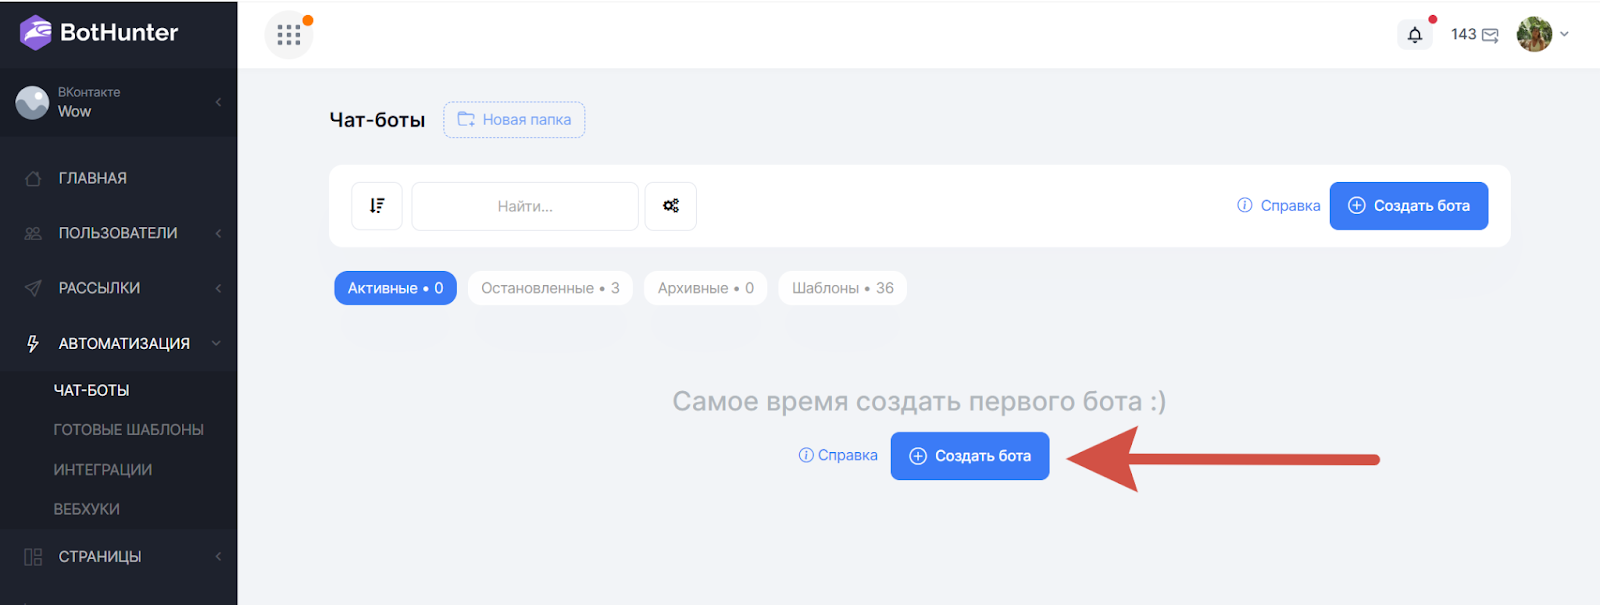Switch to the Остановленные tab

tap(550, 288)
